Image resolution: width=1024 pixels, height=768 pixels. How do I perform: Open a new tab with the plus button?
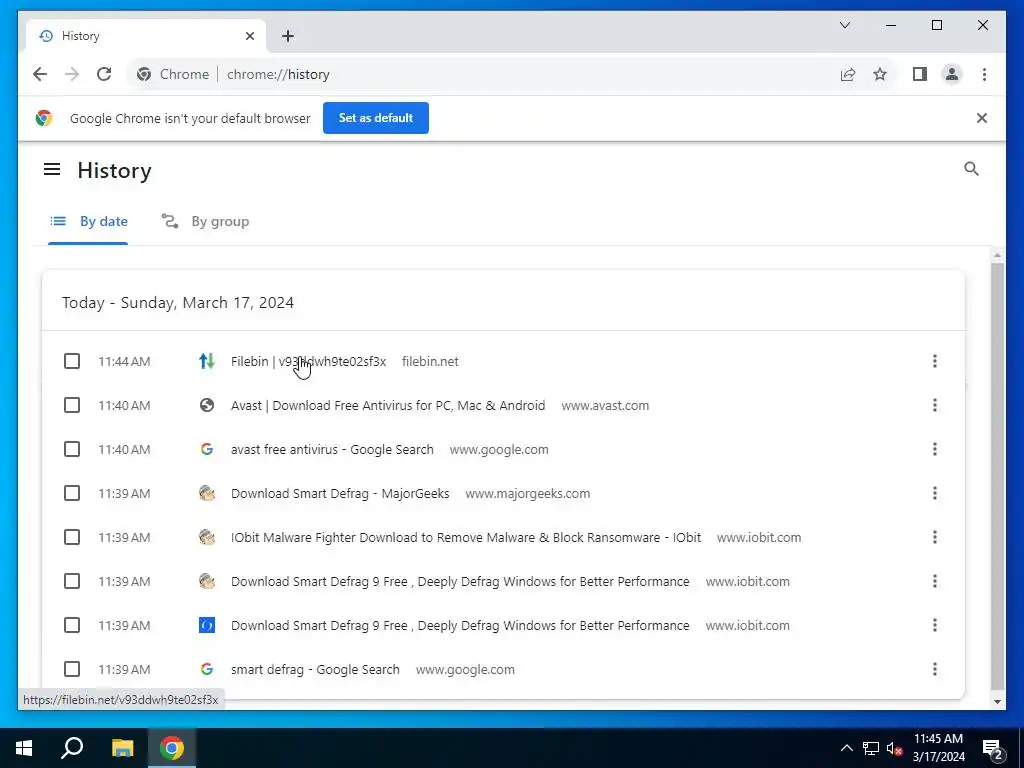(288, 36)
